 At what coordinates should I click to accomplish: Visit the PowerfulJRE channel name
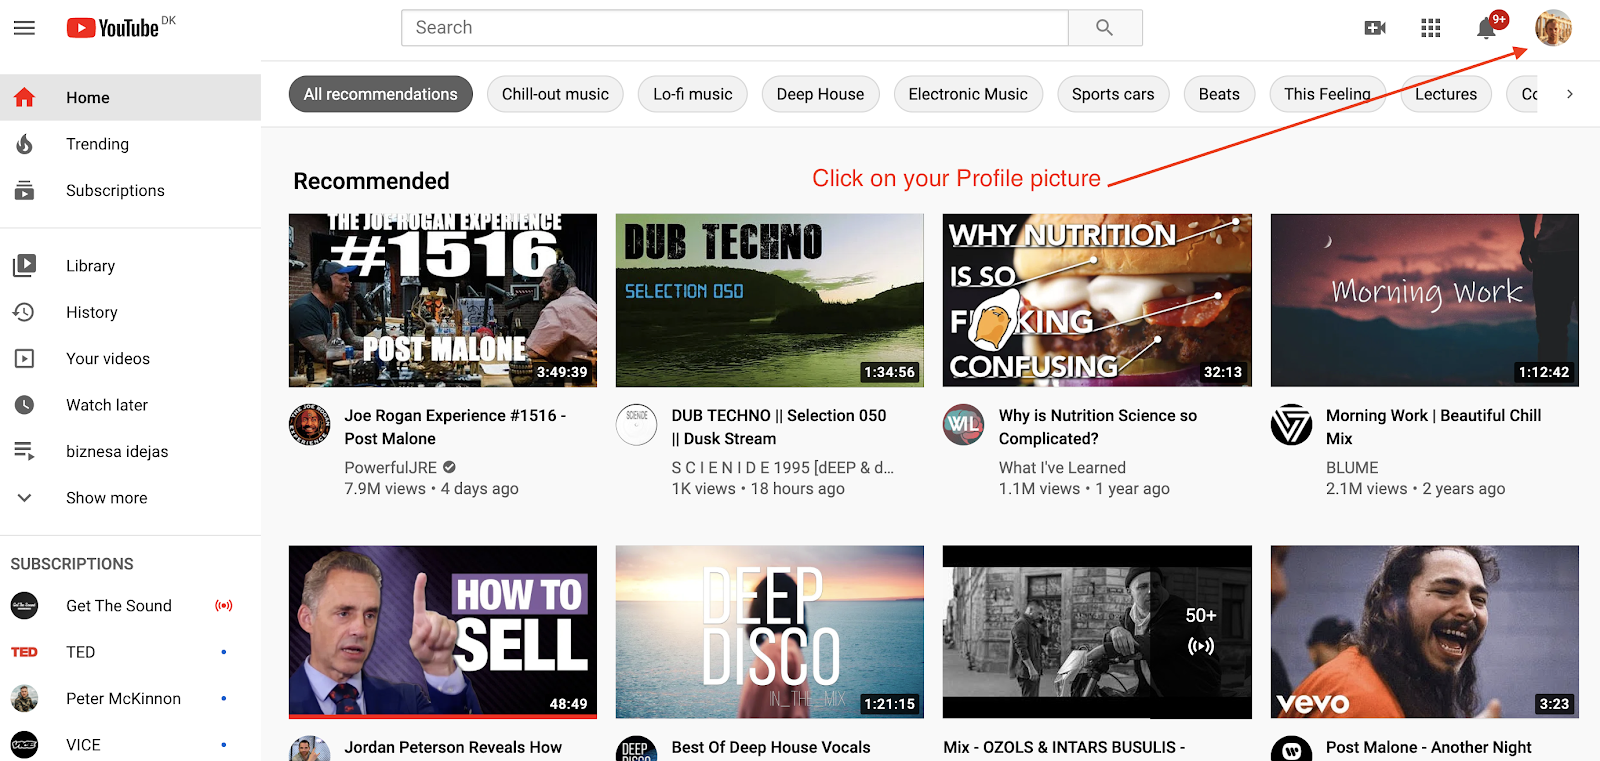(x=391, y=467)
